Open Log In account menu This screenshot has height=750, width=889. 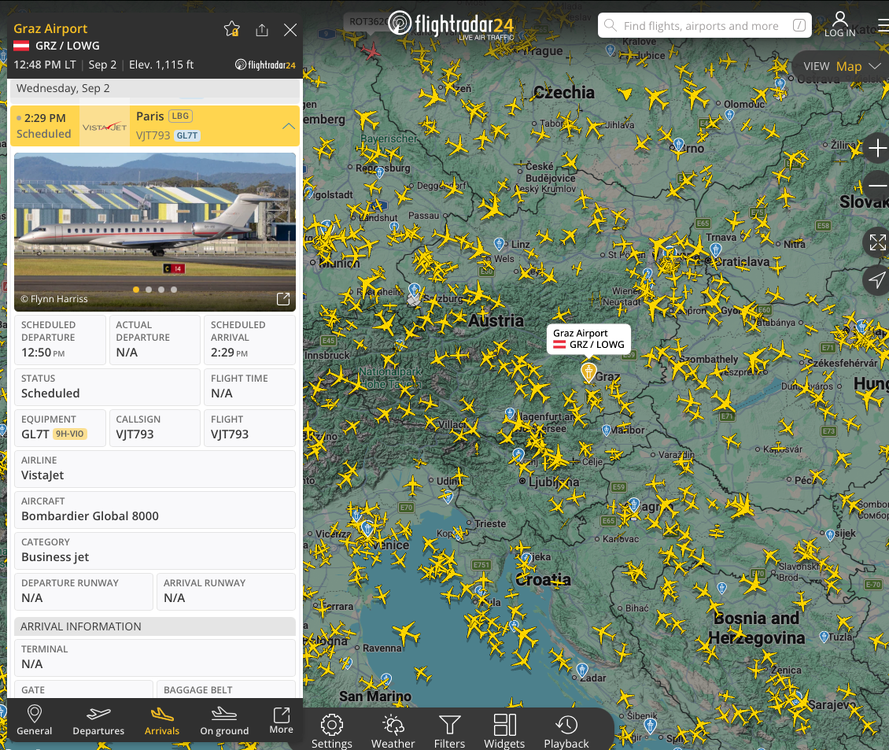(x=840, y=24)
